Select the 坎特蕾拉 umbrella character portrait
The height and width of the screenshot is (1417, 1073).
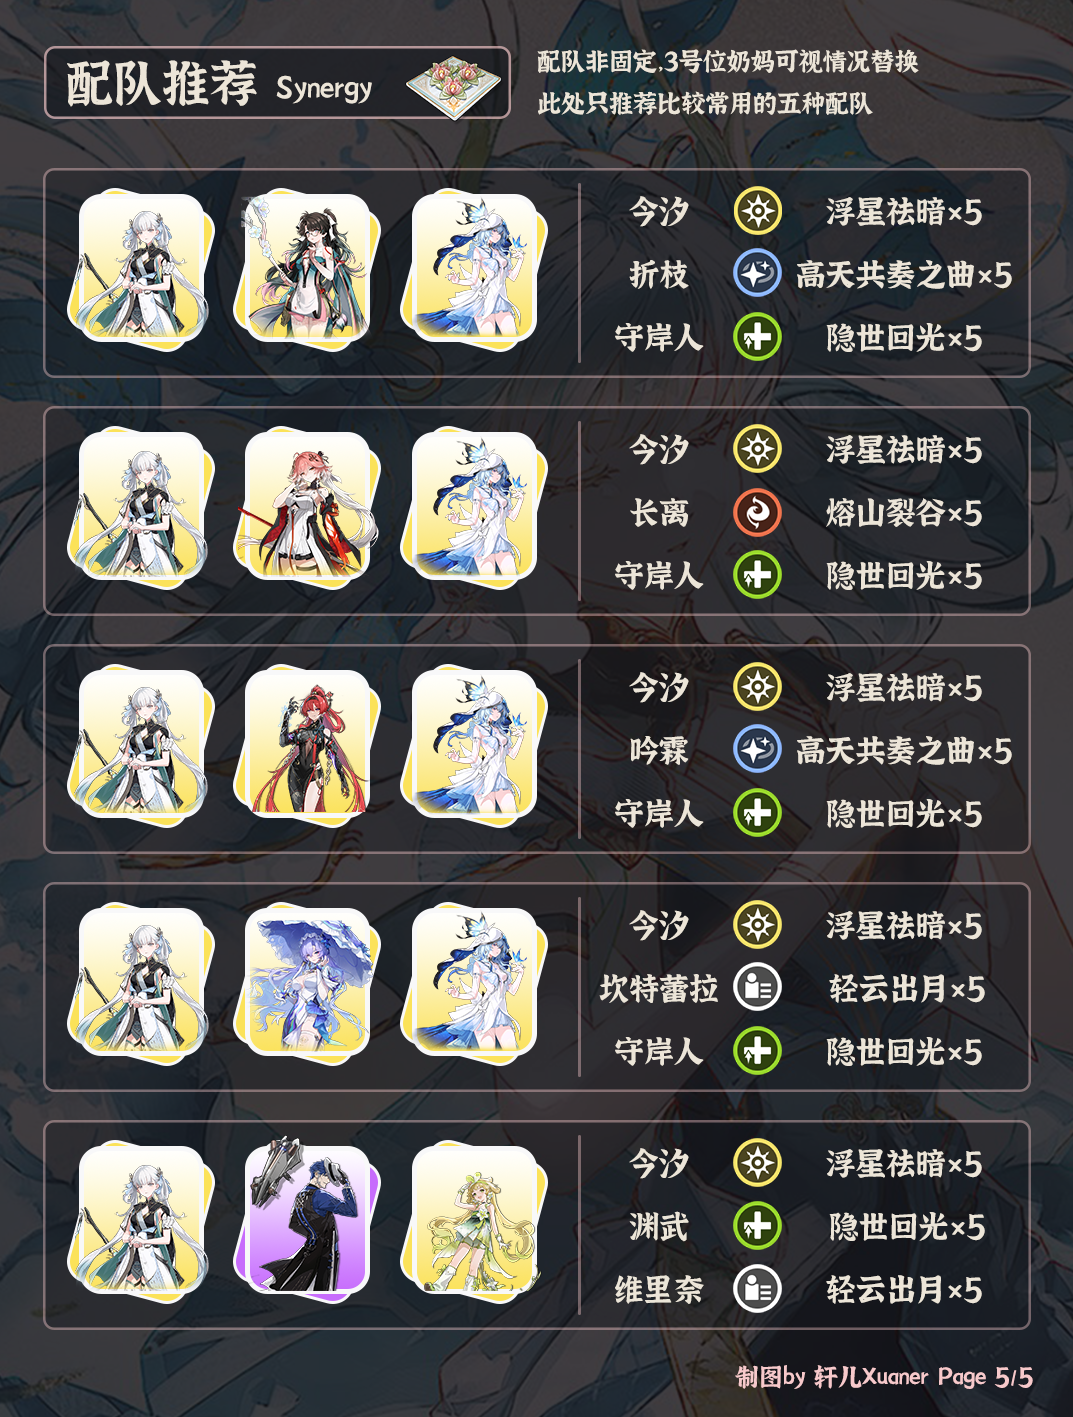[305, 983]
